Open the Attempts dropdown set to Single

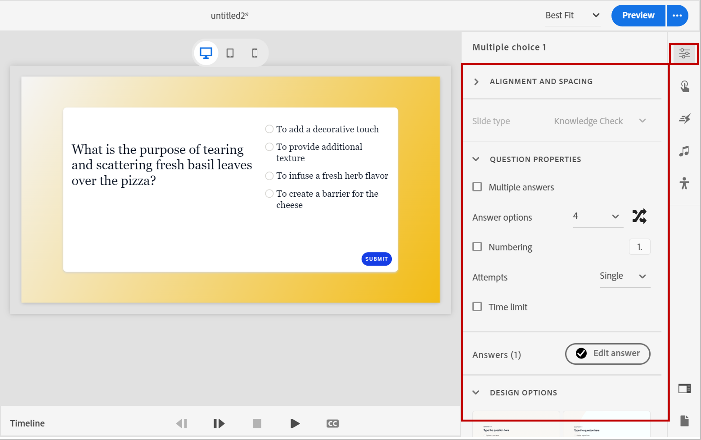624,276
